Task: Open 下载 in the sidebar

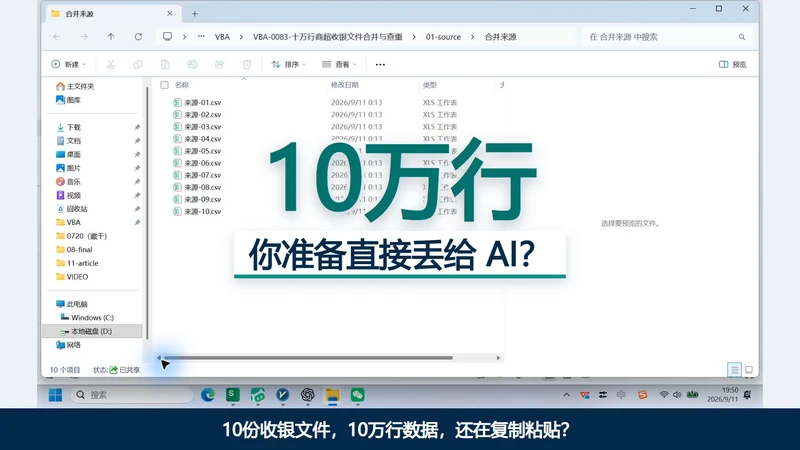Action: click(x=68, y=127)
